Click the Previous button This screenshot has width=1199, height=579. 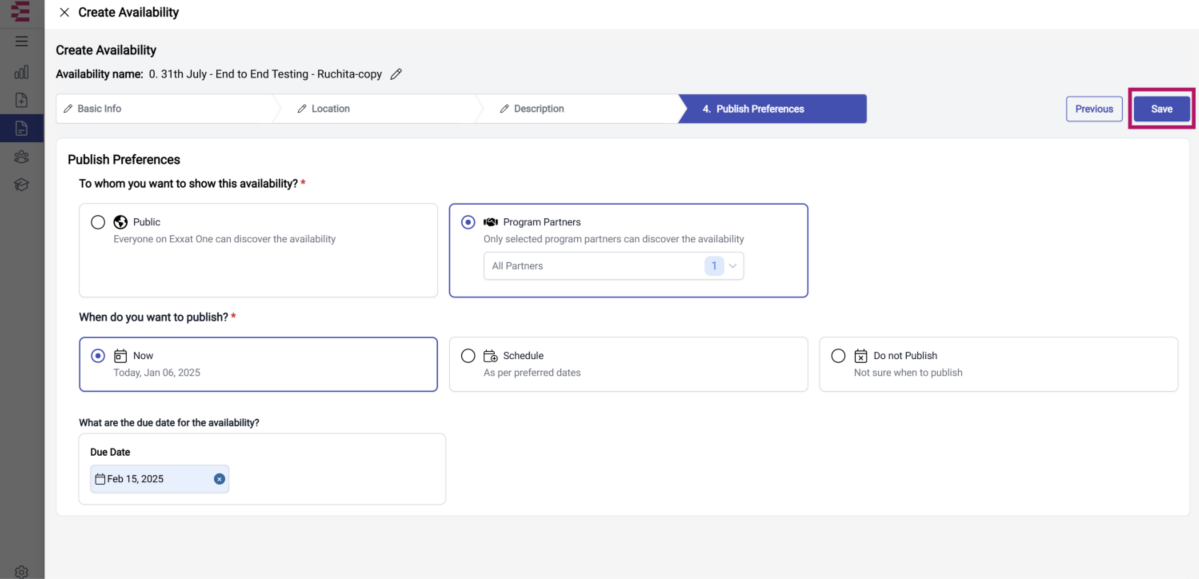tap(1094, 109)
